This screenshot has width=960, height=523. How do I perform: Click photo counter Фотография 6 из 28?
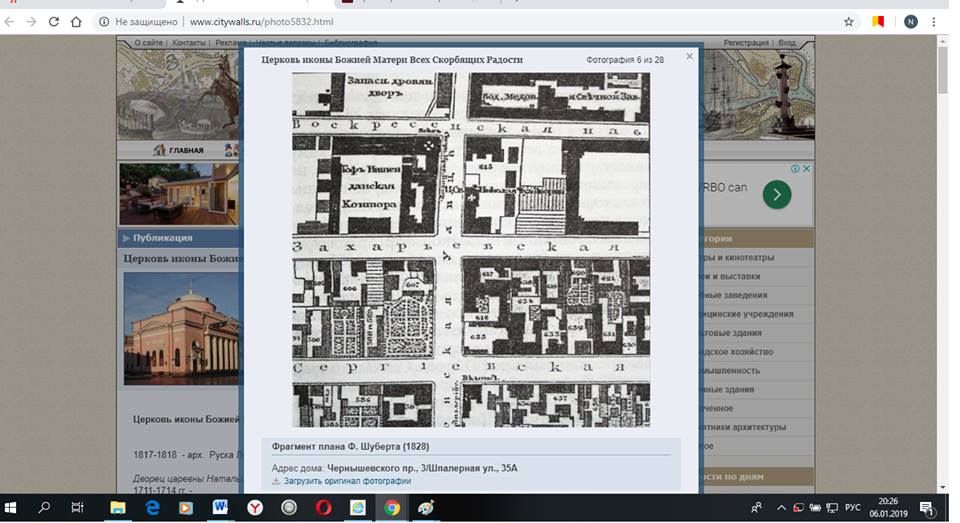(624, 60)
